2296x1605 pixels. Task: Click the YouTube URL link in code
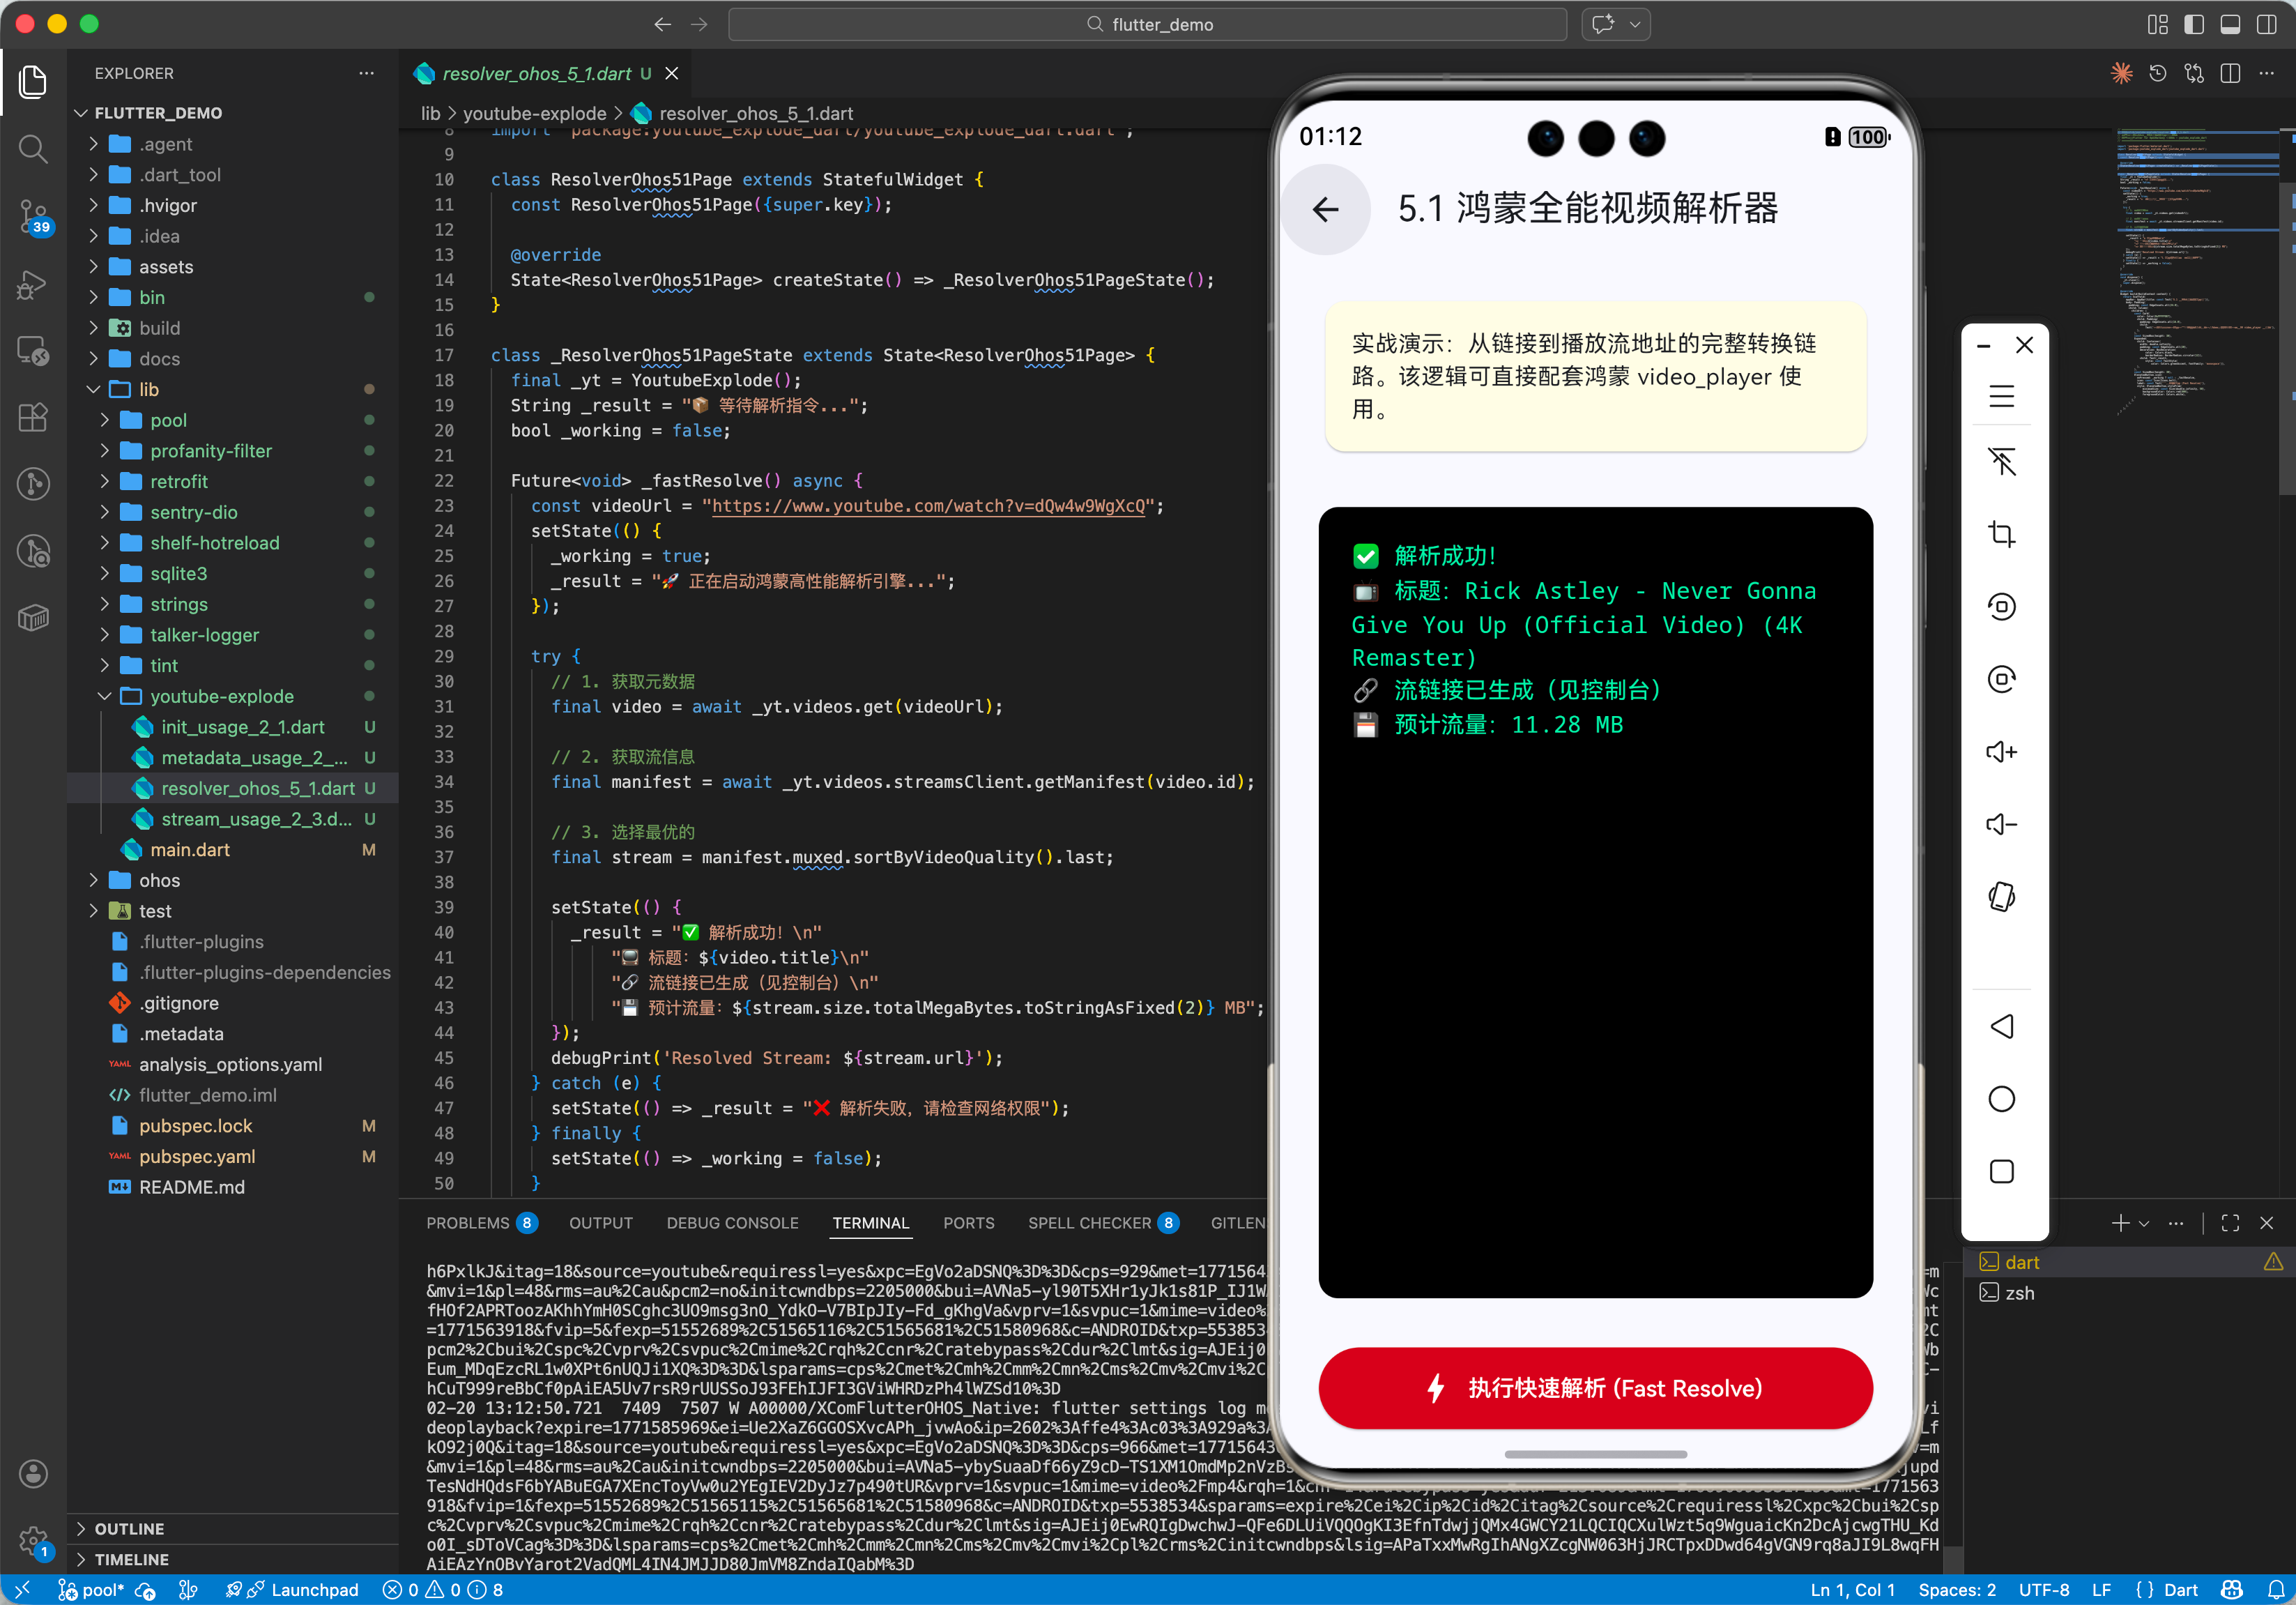click(x=928, y=506)
